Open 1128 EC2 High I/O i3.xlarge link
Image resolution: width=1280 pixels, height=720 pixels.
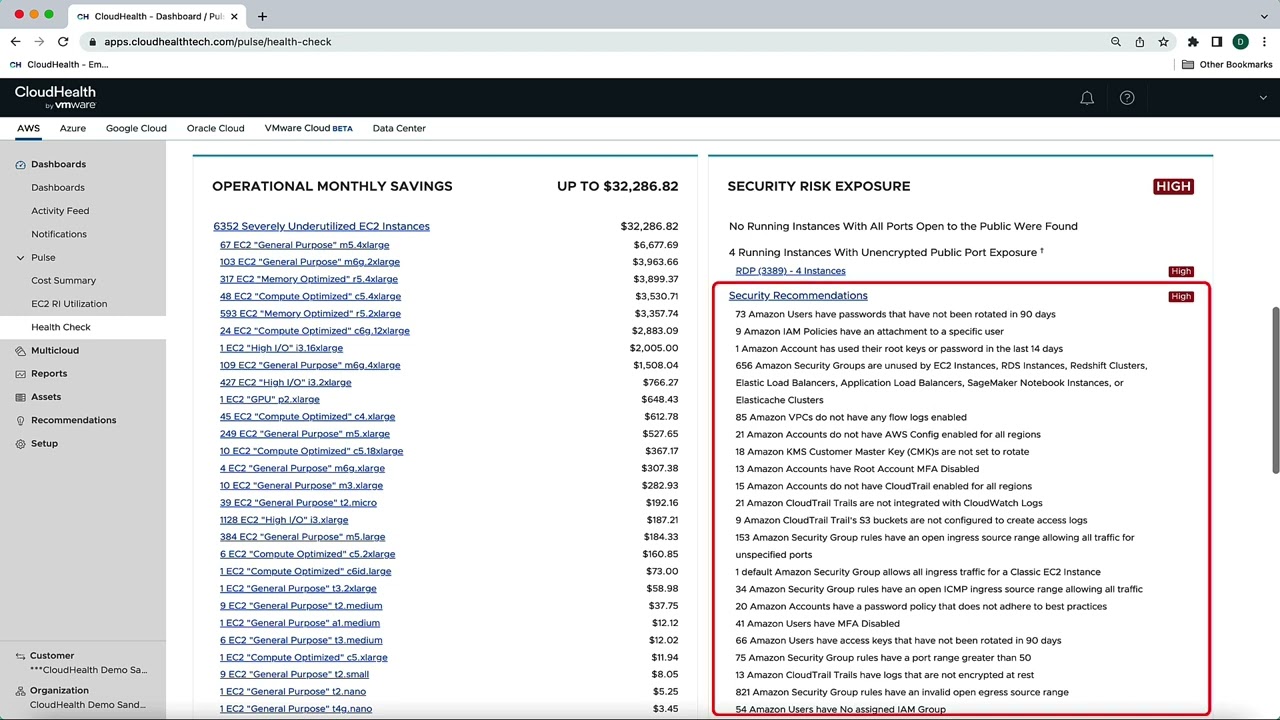[x=284, y=520]
